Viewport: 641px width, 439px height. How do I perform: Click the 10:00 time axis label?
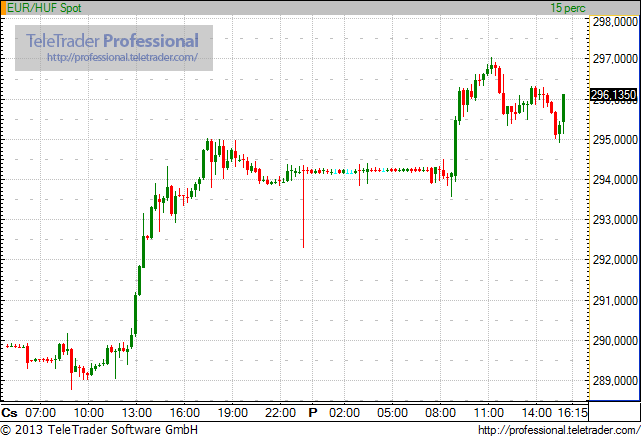point(89,413)
